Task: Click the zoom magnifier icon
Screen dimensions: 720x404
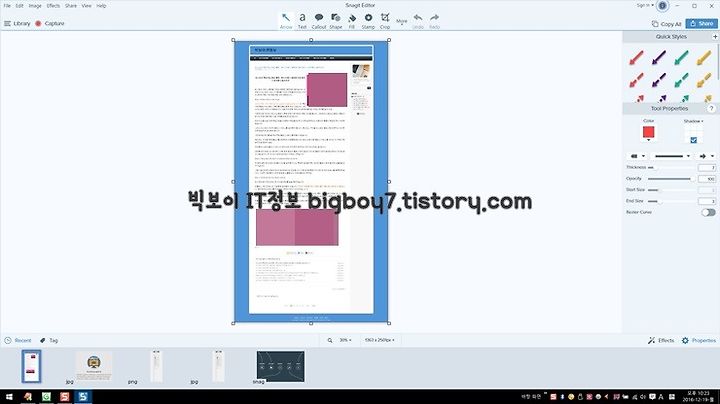Action: pos(330,340)
